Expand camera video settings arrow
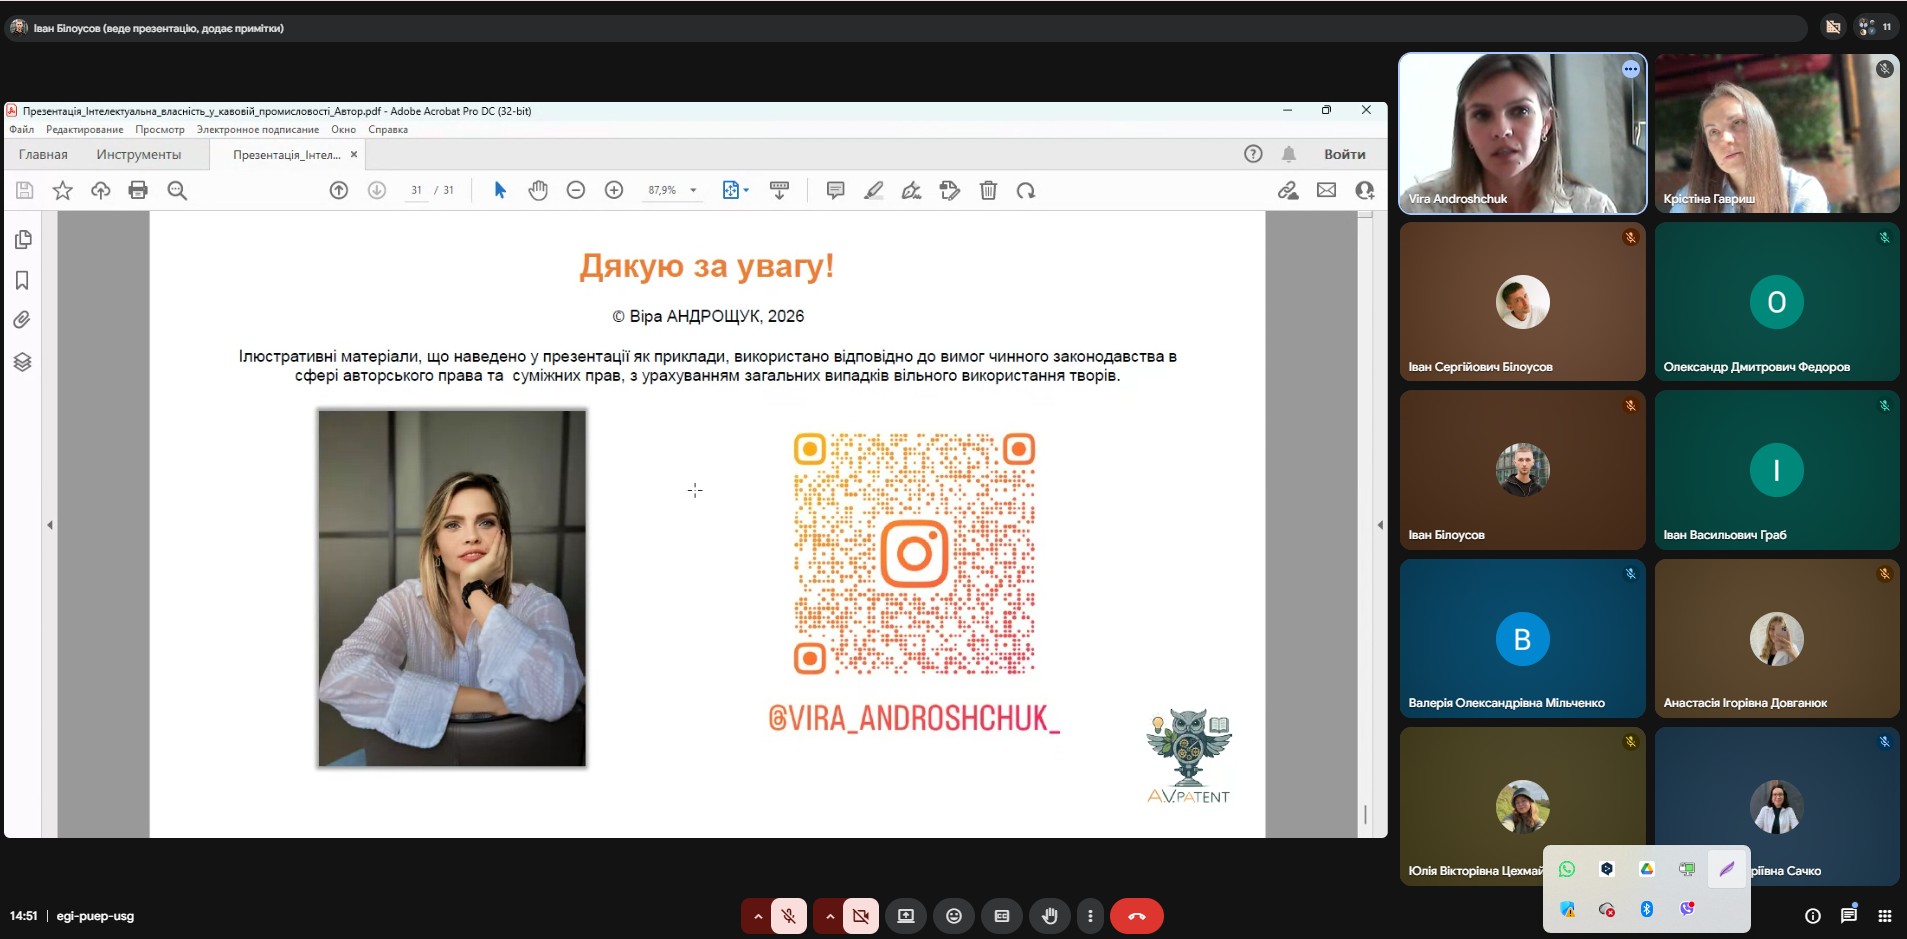The width and height of the screenshot is (1907, 939). coord(829,916)
